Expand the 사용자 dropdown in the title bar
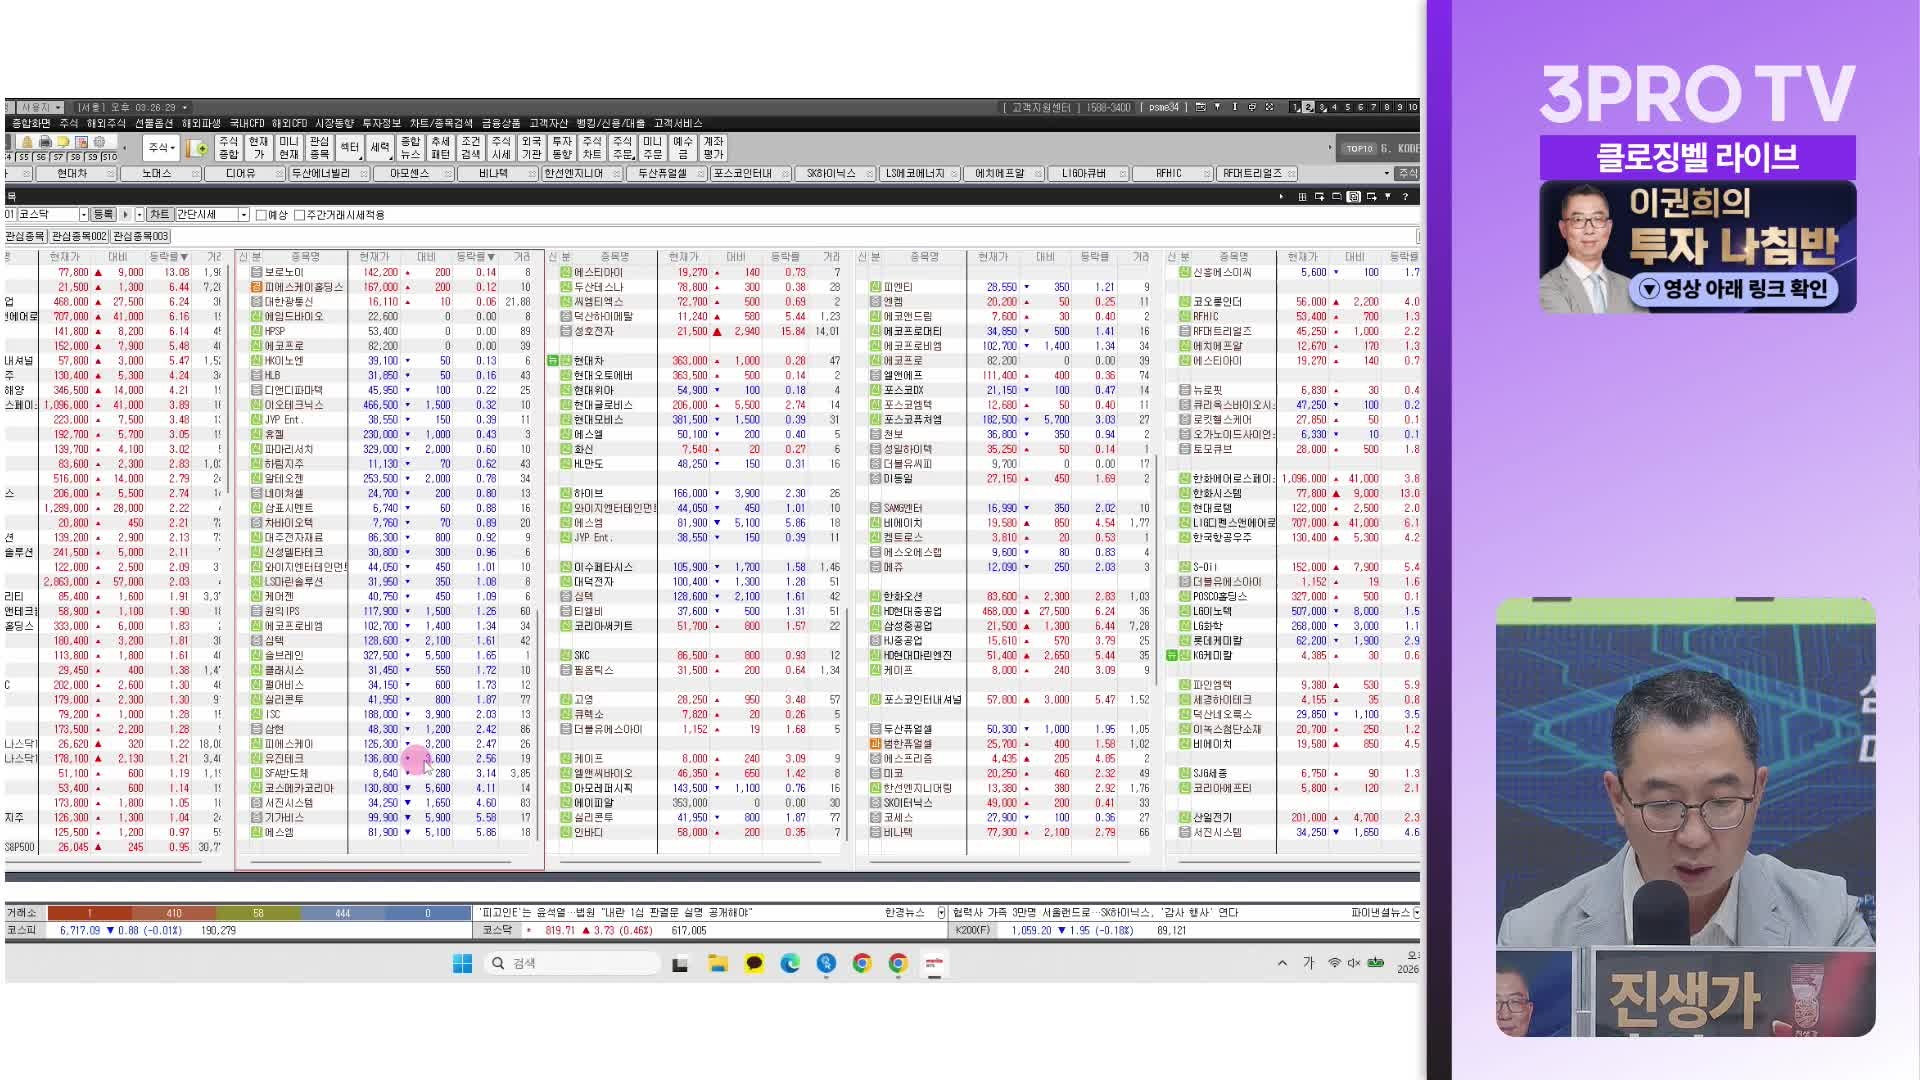 (40, 107)
